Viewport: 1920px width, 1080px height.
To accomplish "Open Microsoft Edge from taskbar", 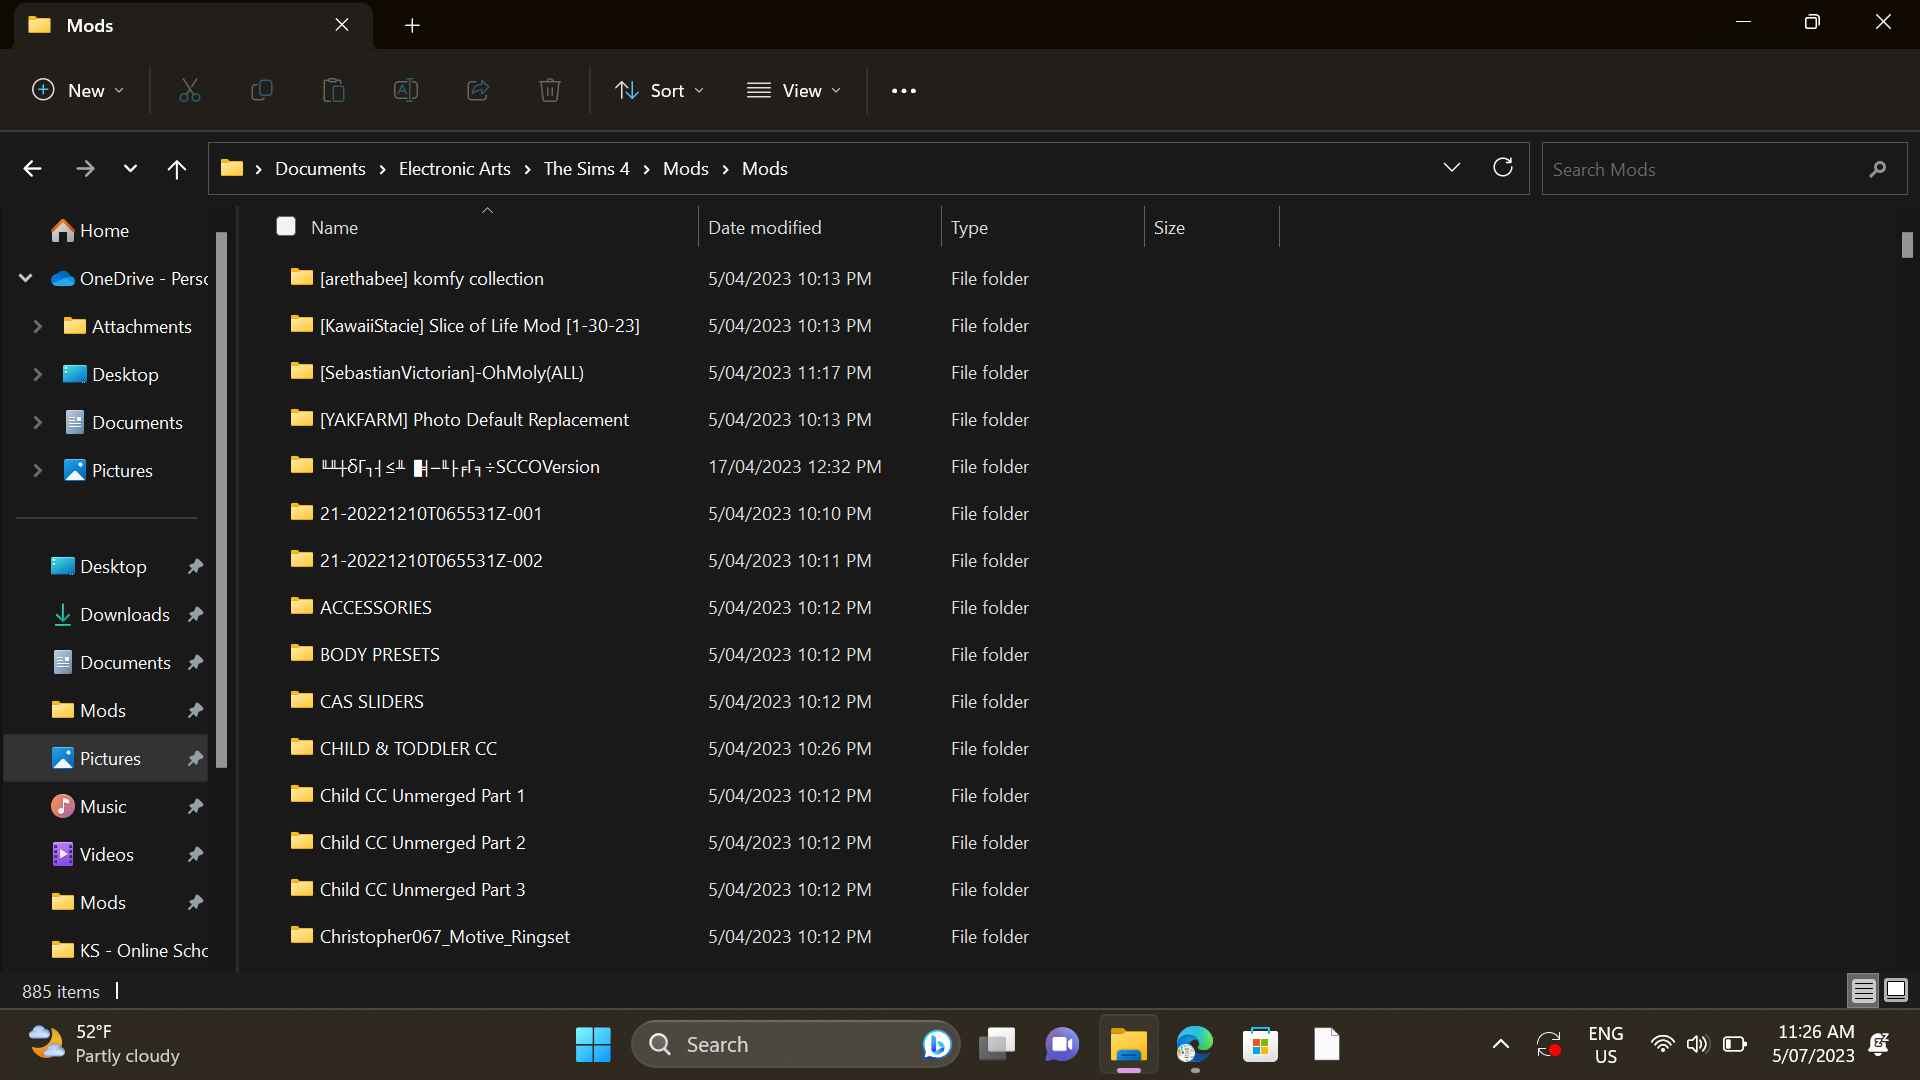I will (1194, 1045).
